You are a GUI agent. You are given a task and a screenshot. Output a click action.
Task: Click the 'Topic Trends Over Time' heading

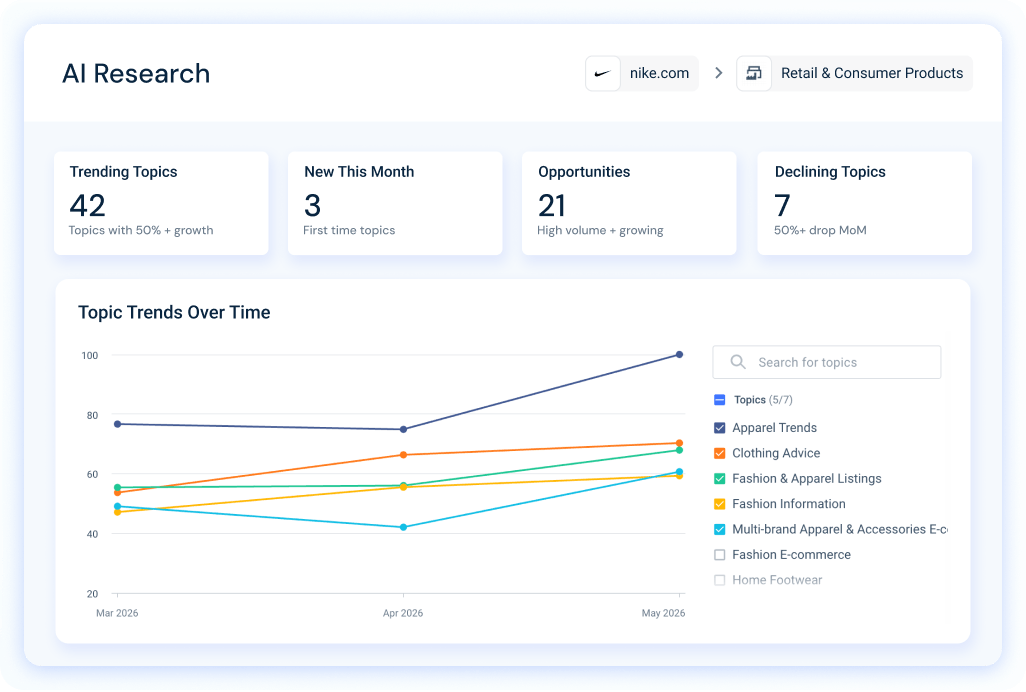174,312
